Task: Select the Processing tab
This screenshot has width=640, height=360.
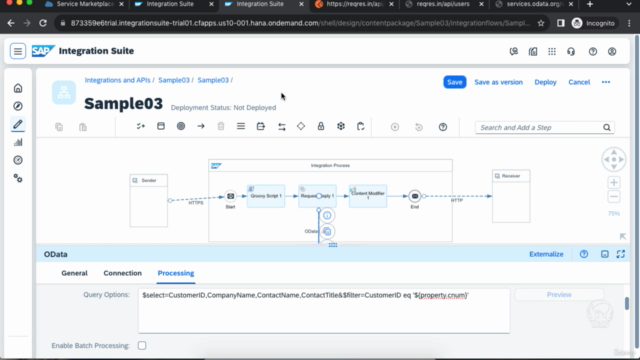Action: 176,273
